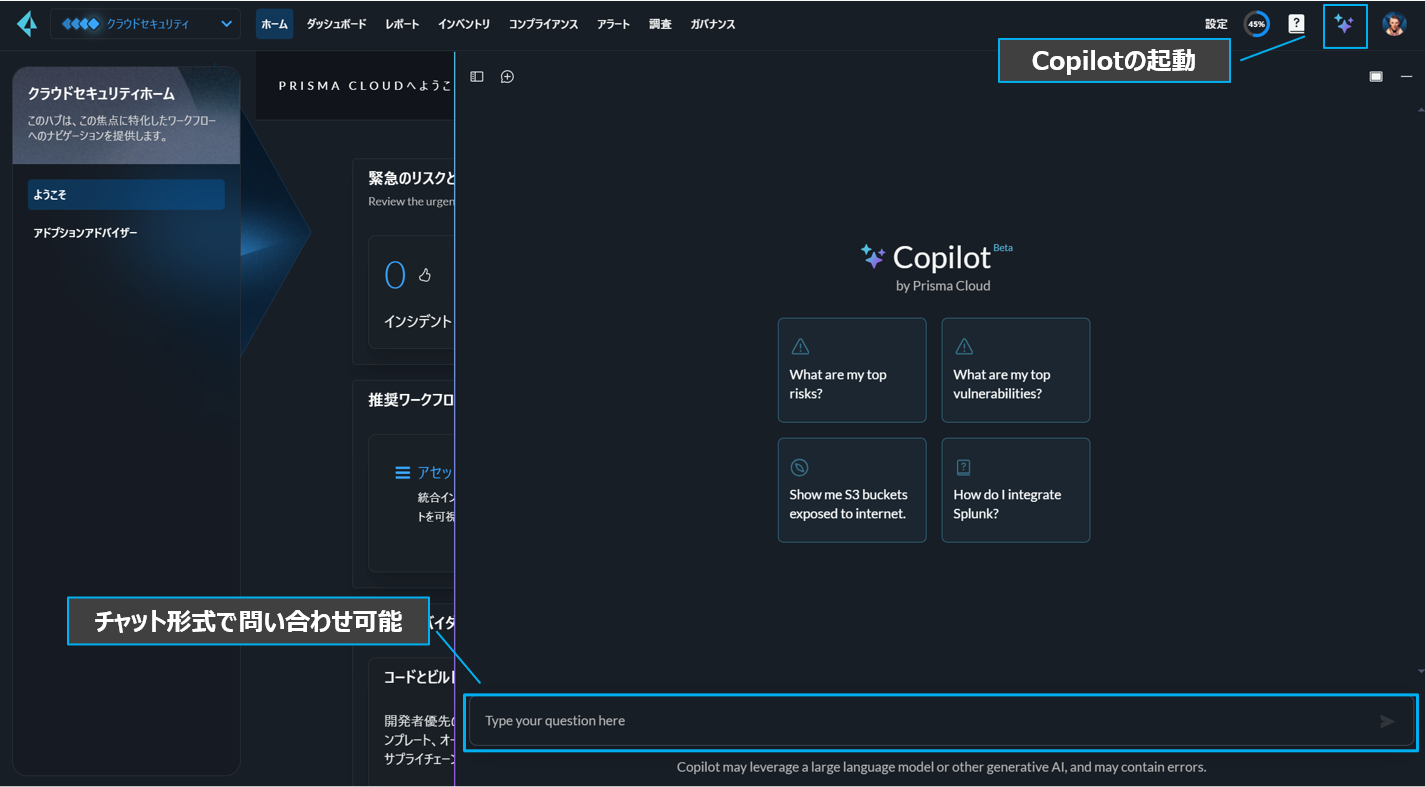Click the Prisma Cloud logo

click(x=27, y=24)
